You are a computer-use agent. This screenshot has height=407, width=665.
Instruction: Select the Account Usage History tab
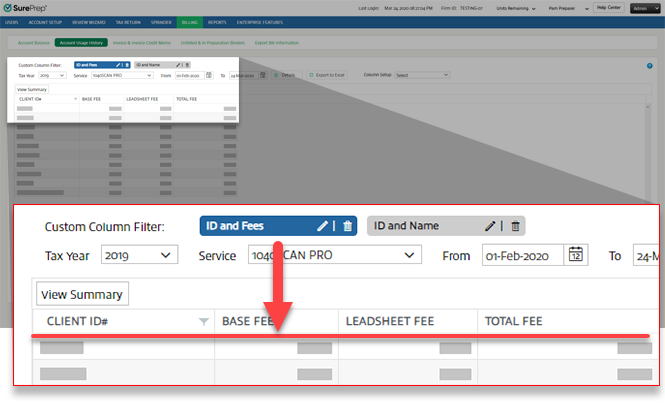point(81,43)
